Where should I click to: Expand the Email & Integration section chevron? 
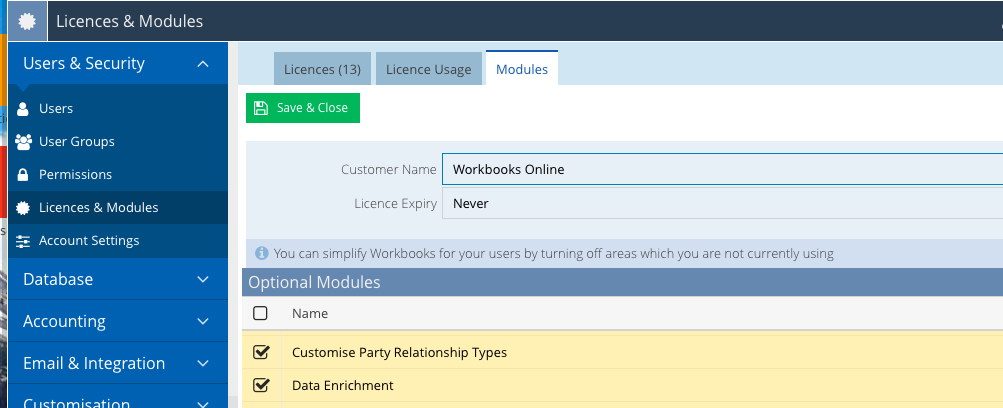pos(203,363)
